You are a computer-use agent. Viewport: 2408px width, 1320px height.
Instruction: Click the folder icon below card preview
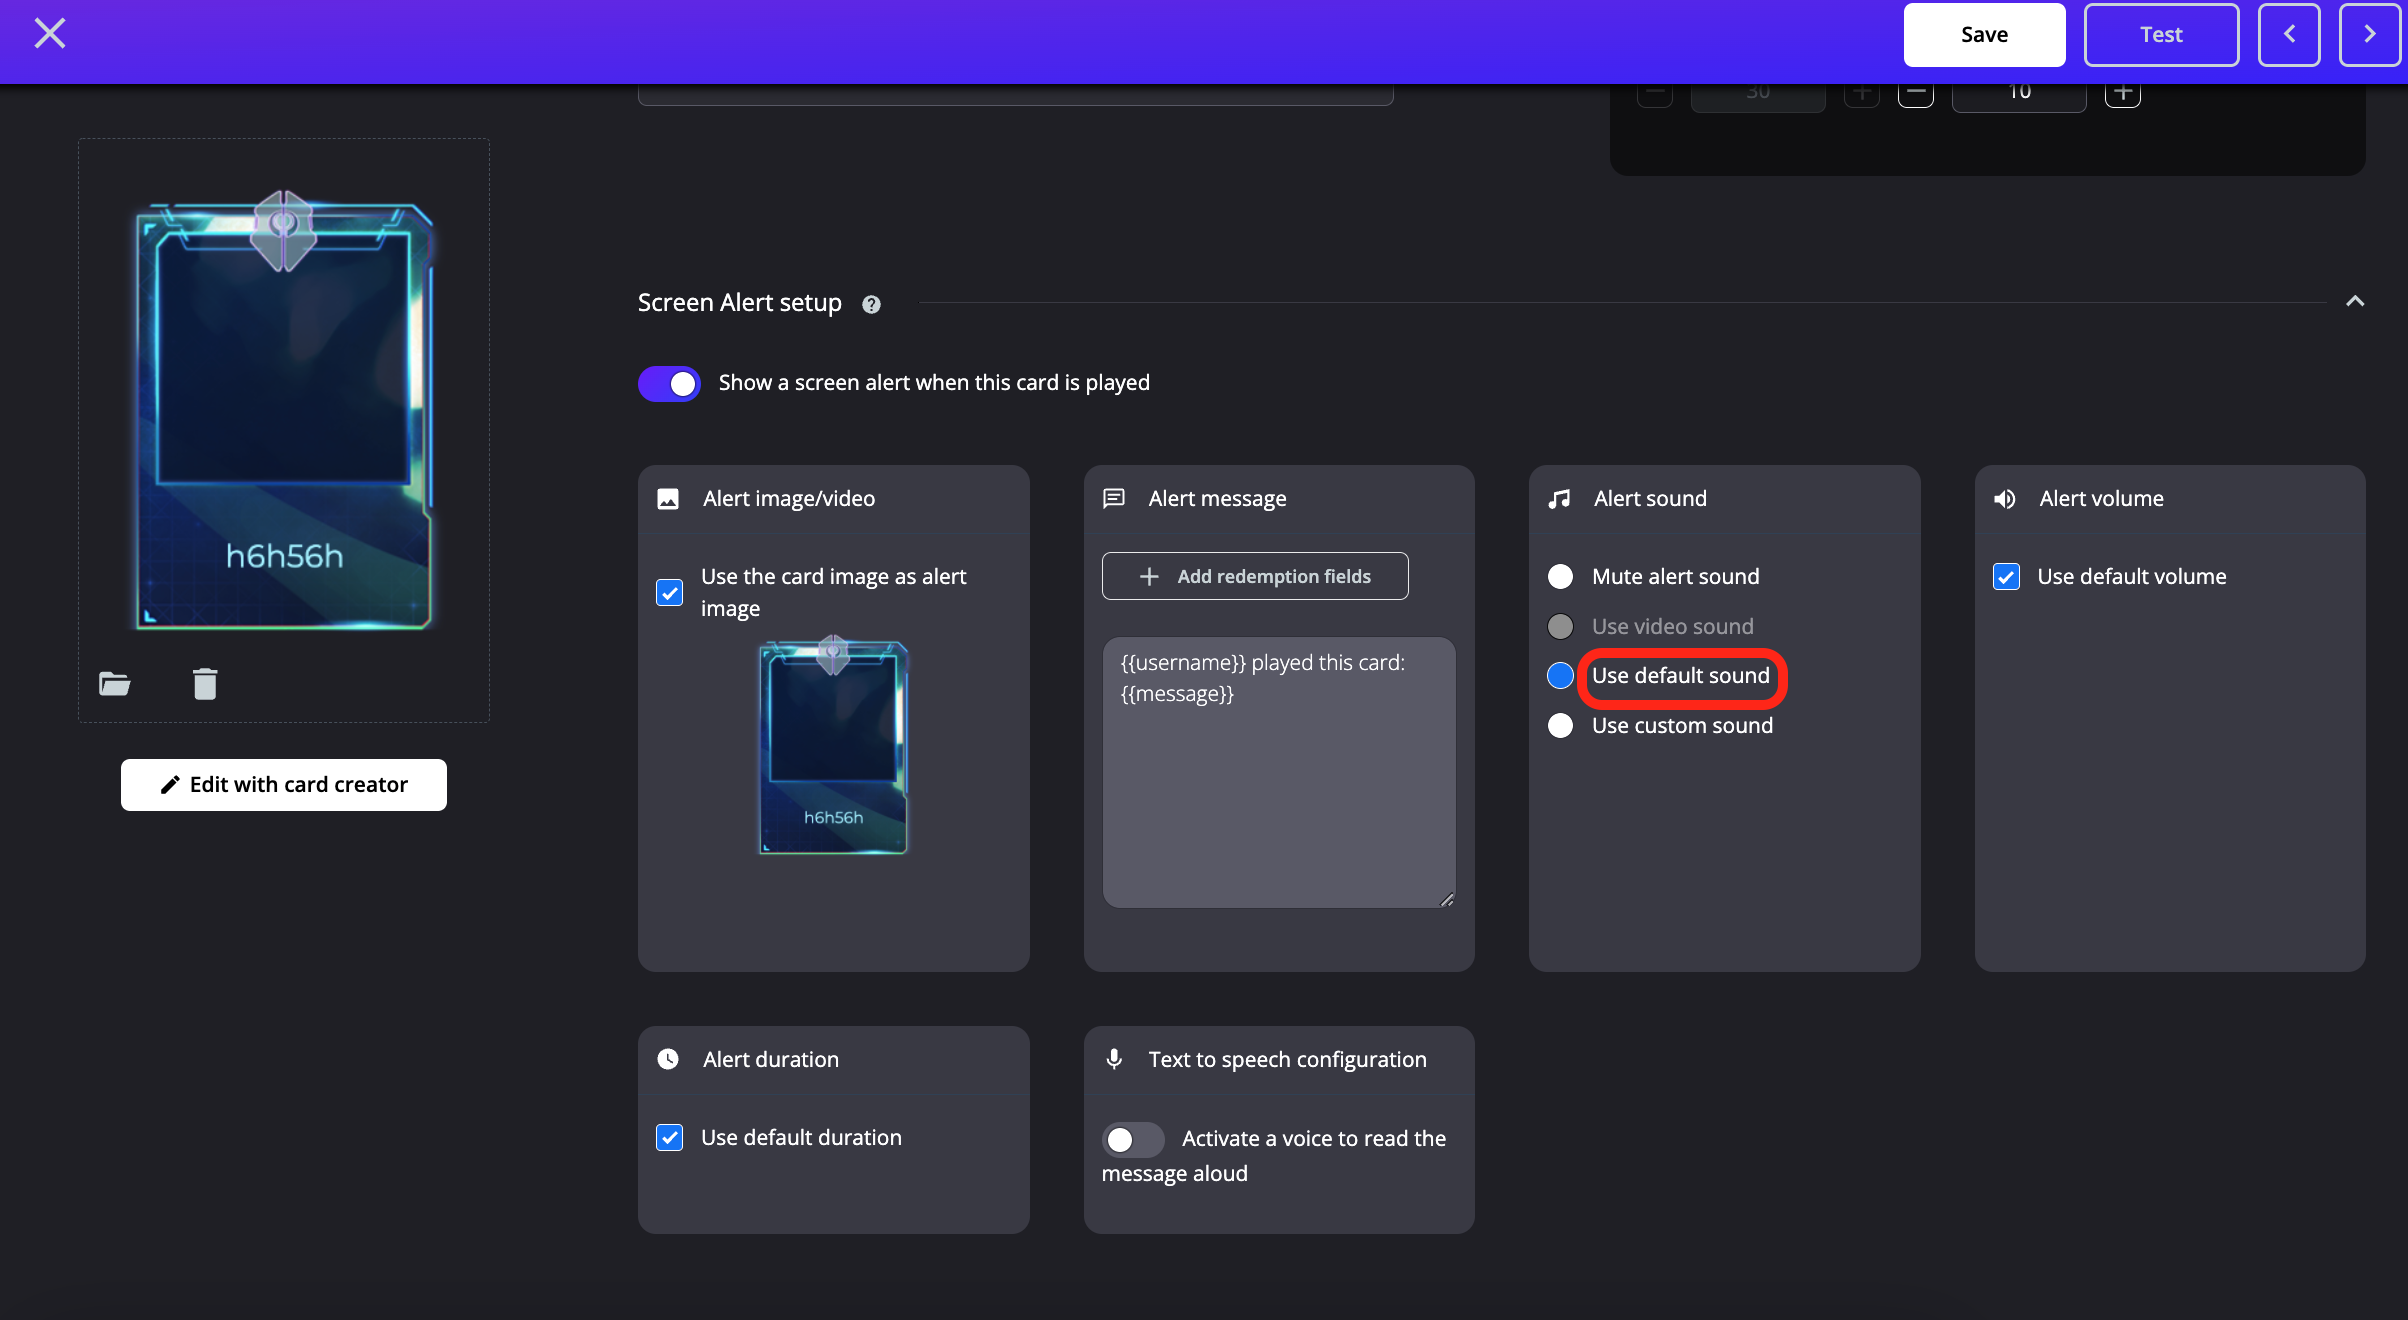pyautogui.click(x=112, y=681)
